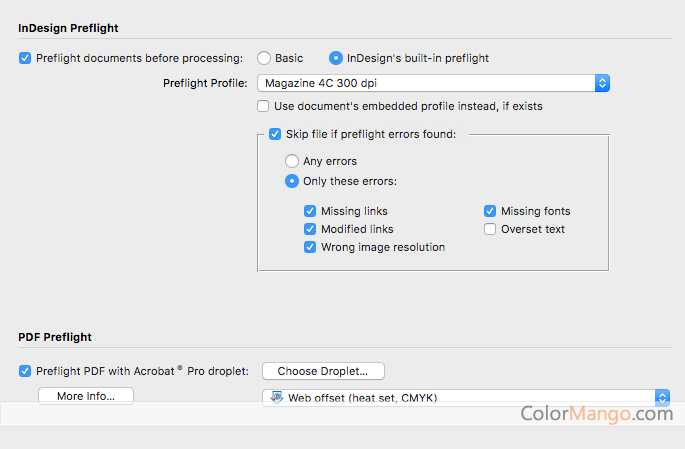685x449 pixels.
Task: Toggle Preflight PDF with Acrobat Pro droplet
Action: pos(25,371)
